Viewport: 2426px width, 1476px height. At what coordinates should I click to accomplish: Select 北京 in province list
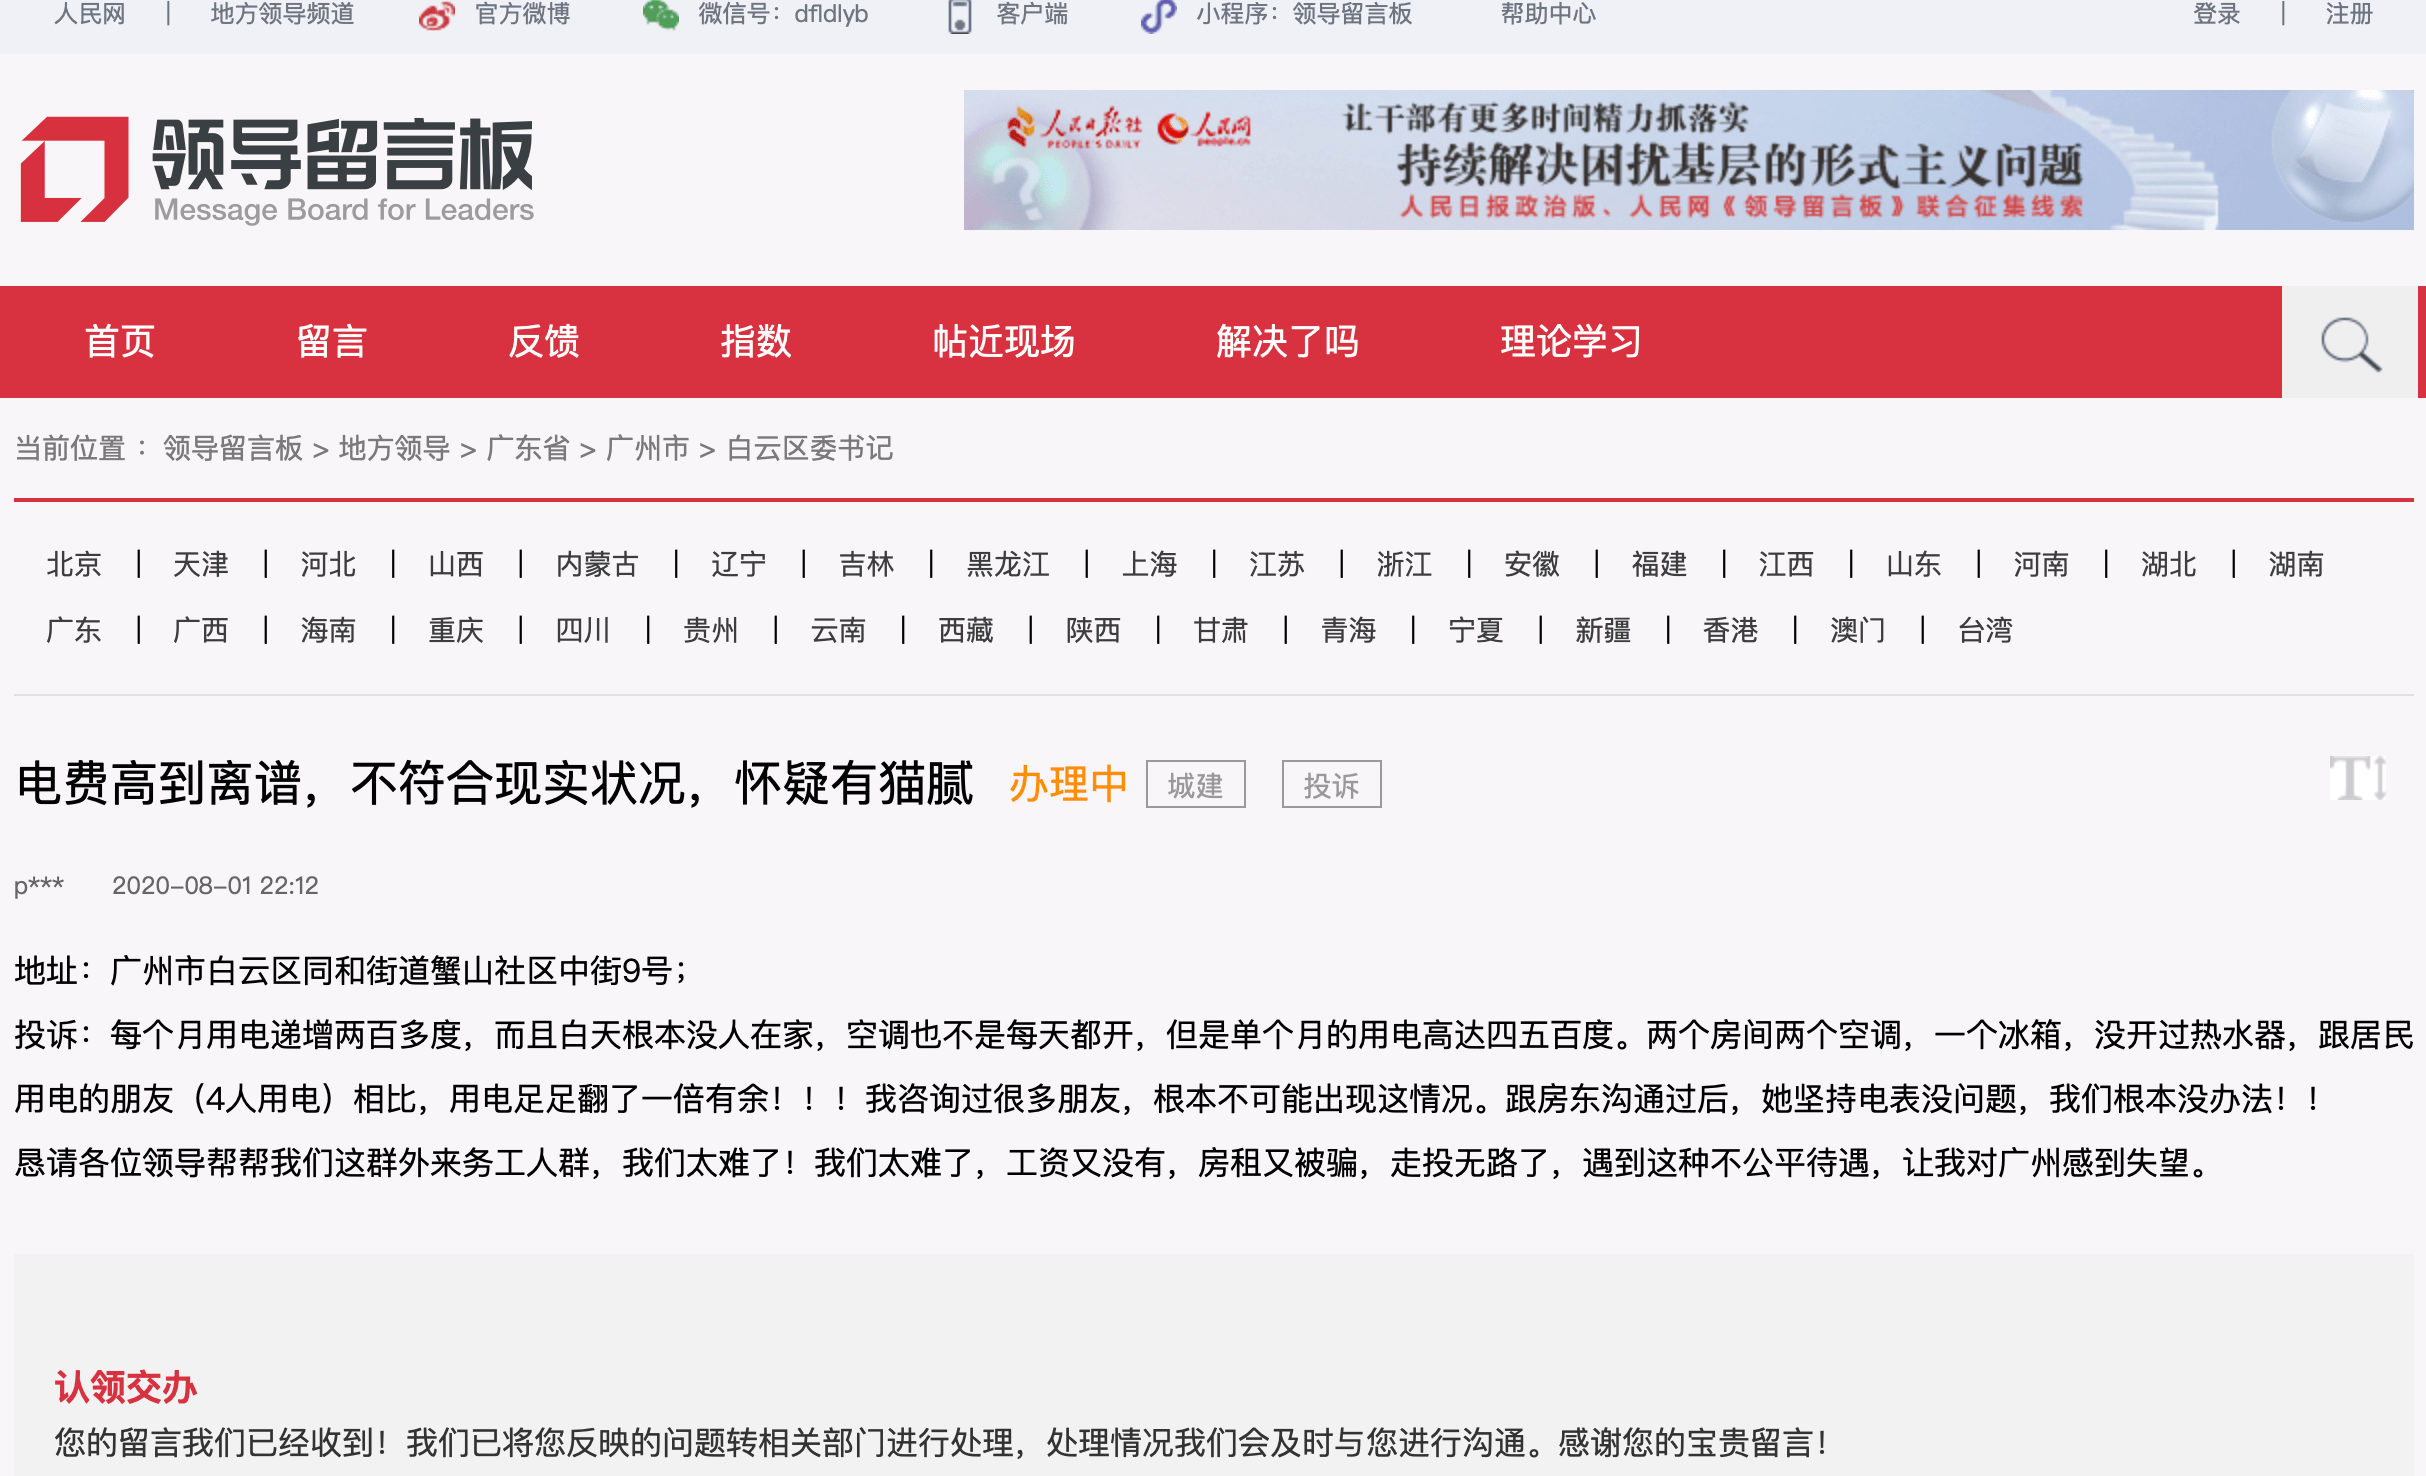pos(74,564)
